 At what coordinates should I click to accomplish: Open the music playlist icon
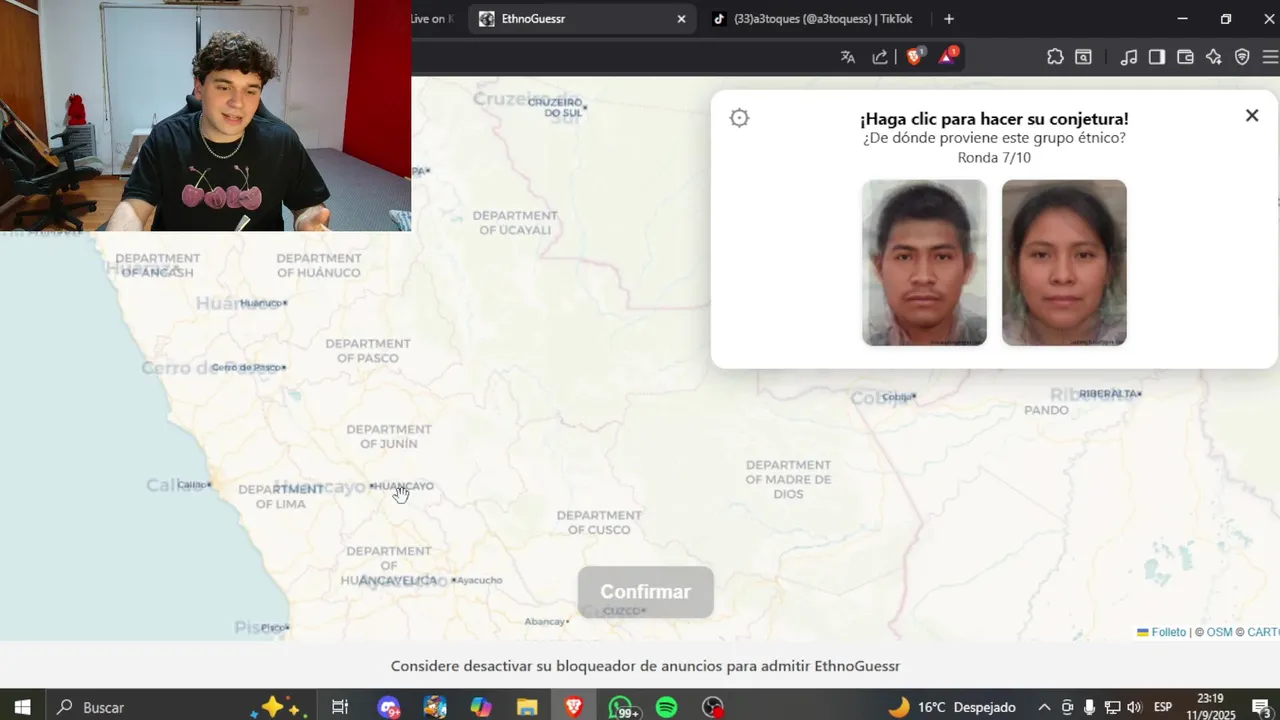(x=1129, y=57)
